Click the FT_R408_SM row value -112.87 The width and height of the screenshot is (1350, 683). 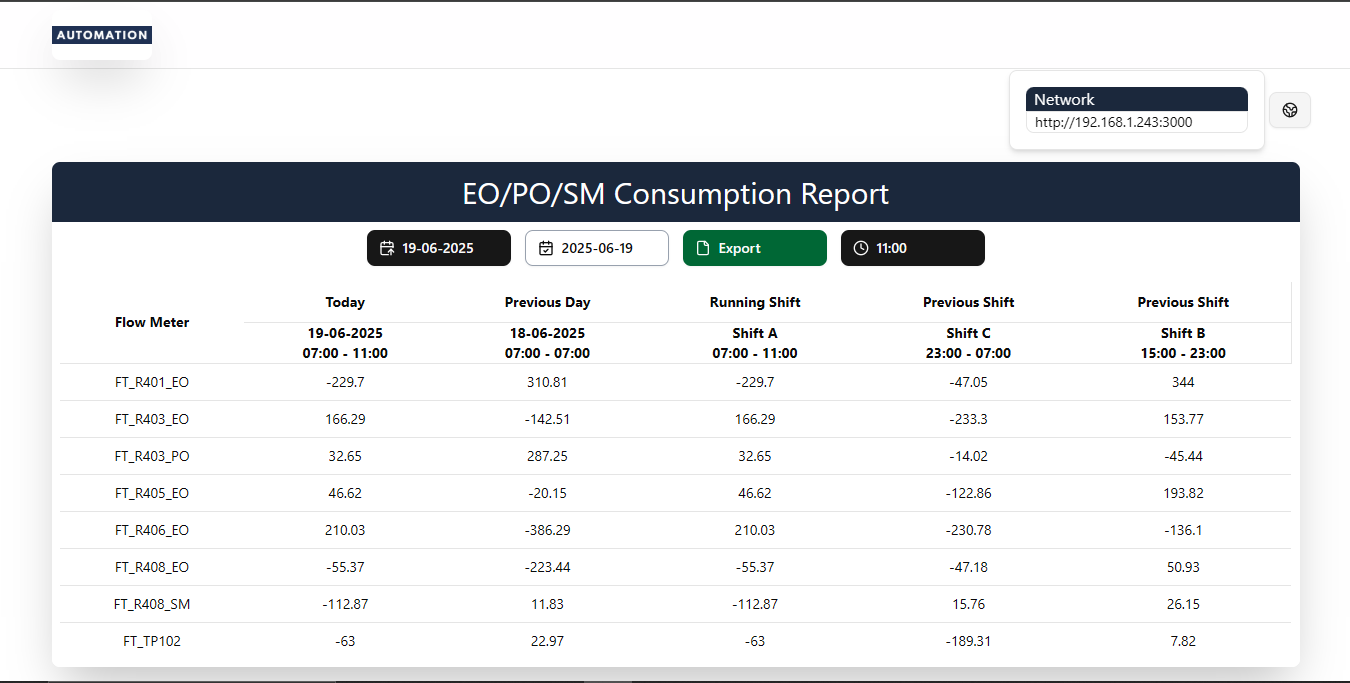345,604
